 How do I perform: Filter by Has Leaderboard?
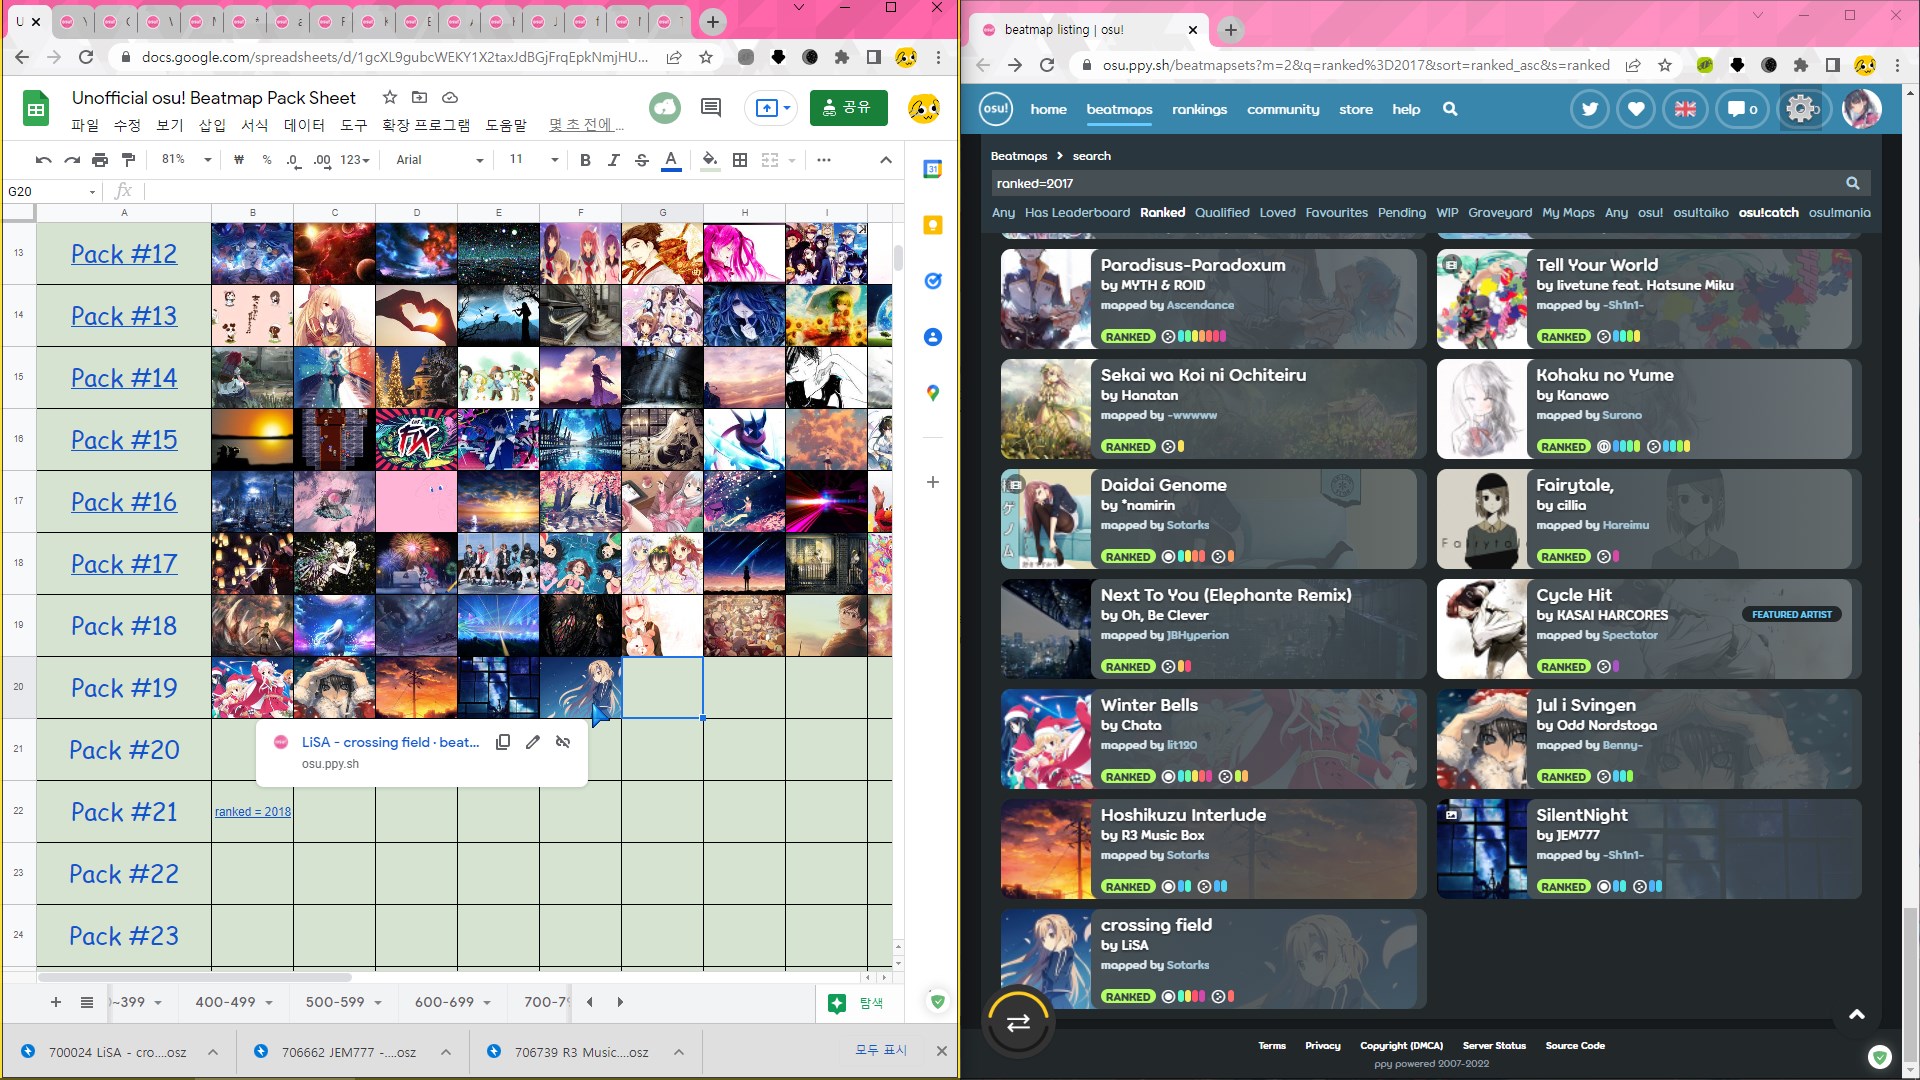click(x=1077, y=212)
